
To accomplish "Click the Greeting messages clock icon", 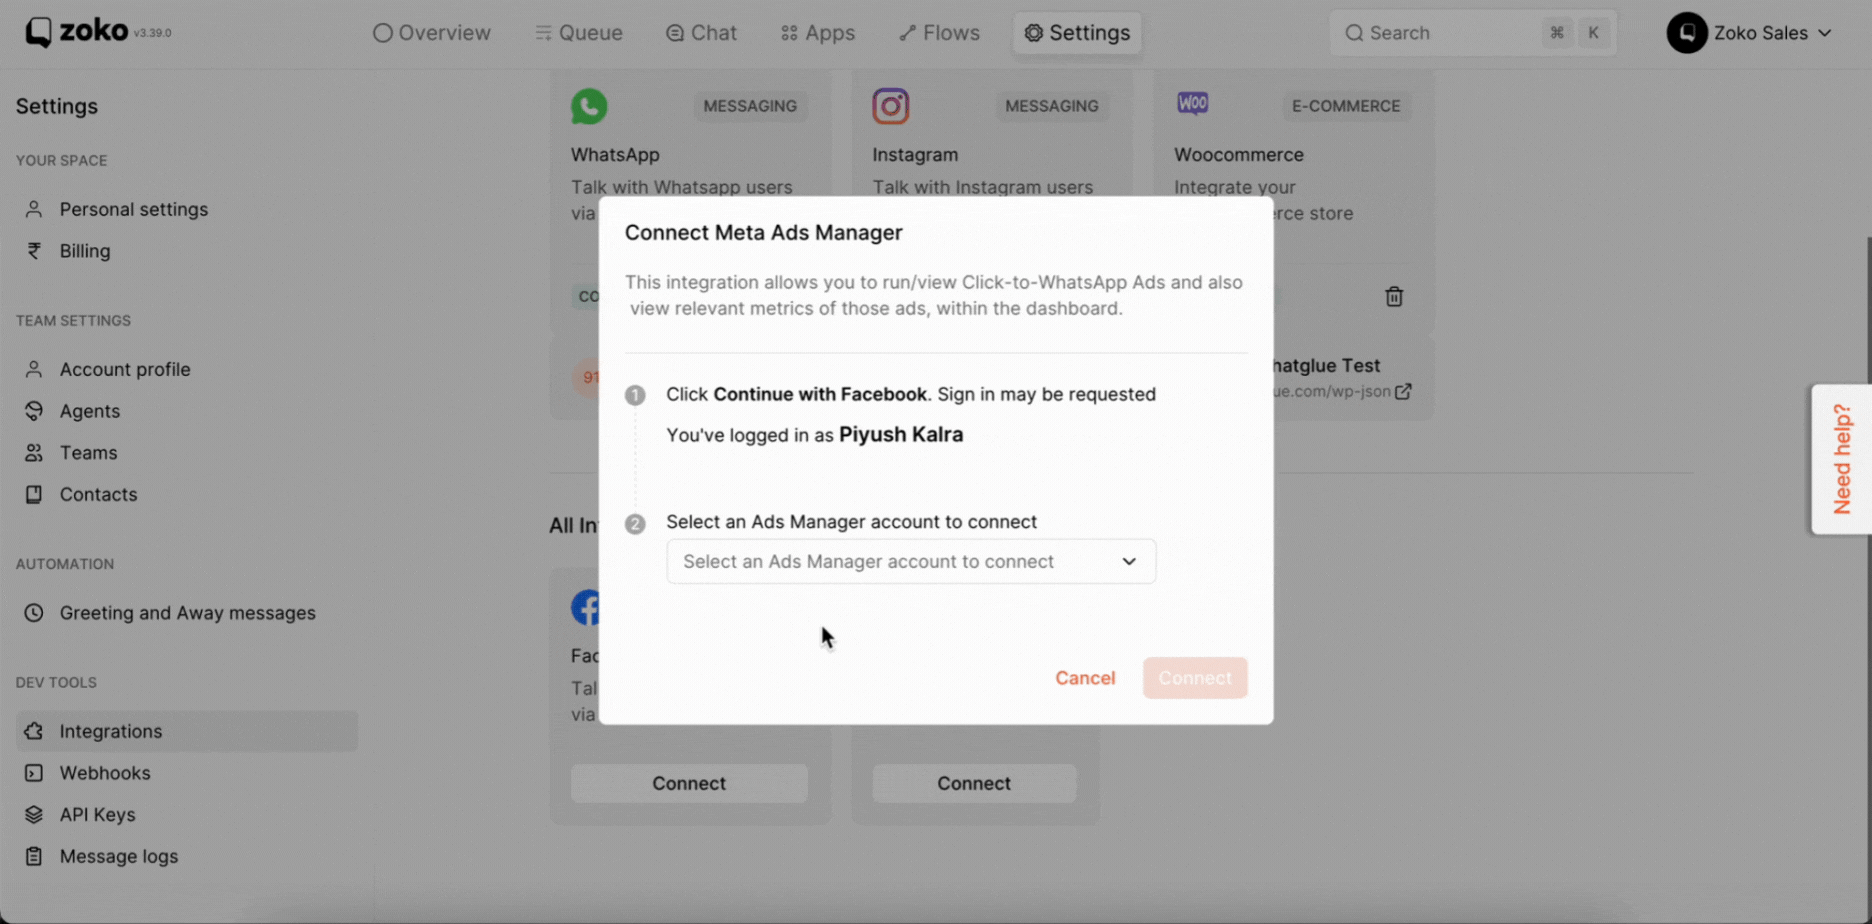I will pyautogui.click(x=34, y=613).
